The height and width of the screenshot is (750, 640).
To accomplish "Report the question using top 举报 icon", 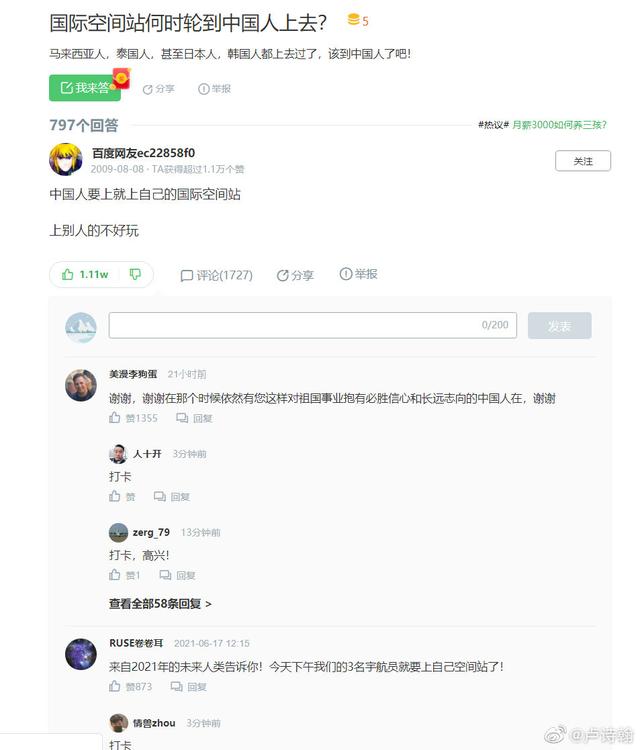I will [x=214, y=89].
